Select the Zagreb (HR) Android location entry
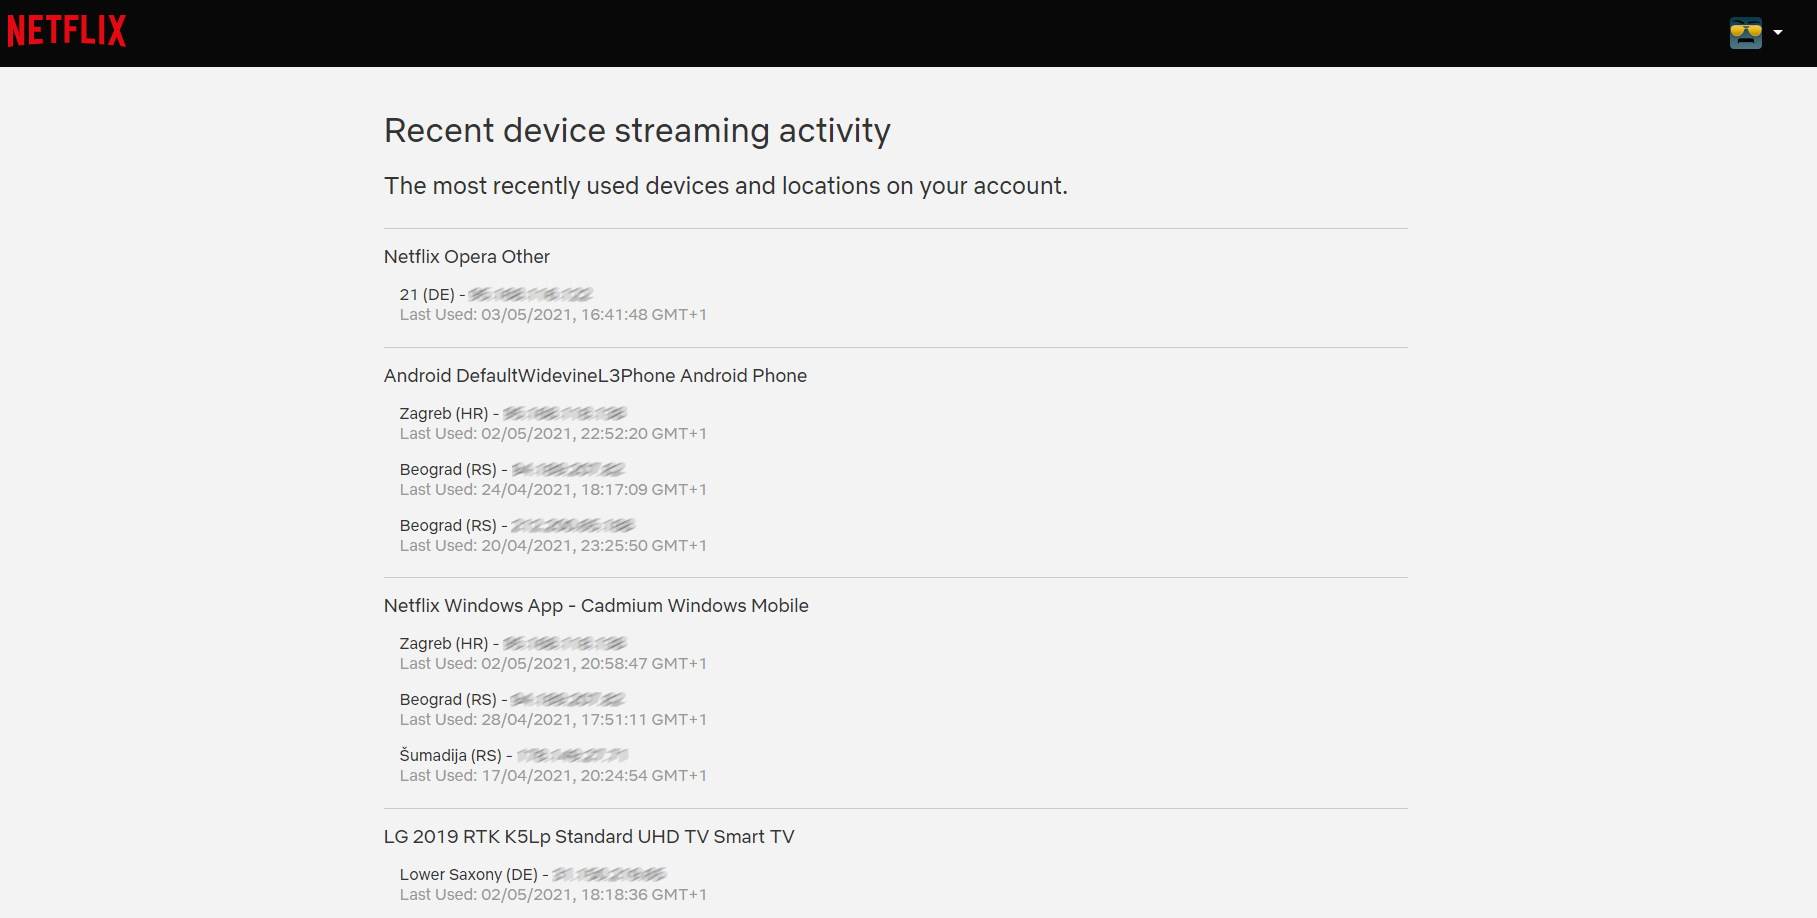The width and height of the screenshot is (1817, 918). point(444,413)
